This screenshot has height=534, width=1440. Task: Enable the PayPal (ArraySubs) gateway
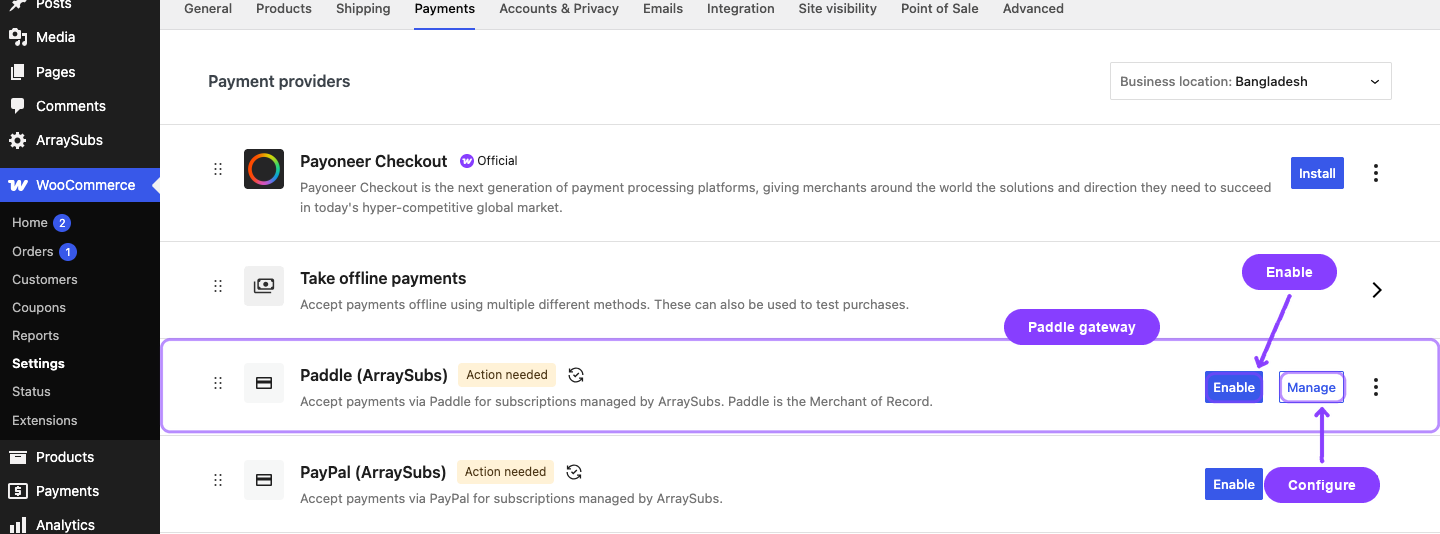1234,484
